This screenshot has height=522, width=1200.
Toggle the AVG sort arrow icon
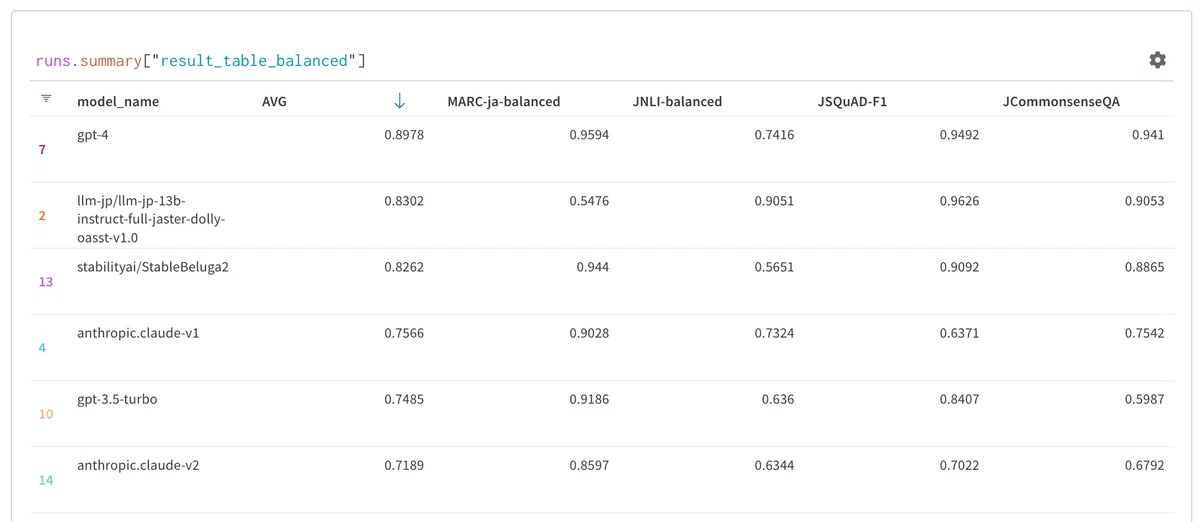[400, 100]
